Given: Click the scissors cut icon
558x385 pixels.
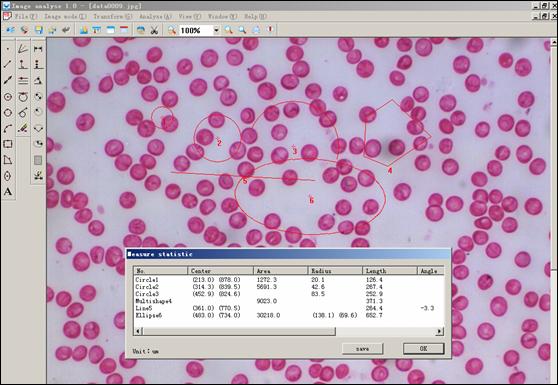Looking at the screenshot, I should pyautogui.click(x=154, y=30).
